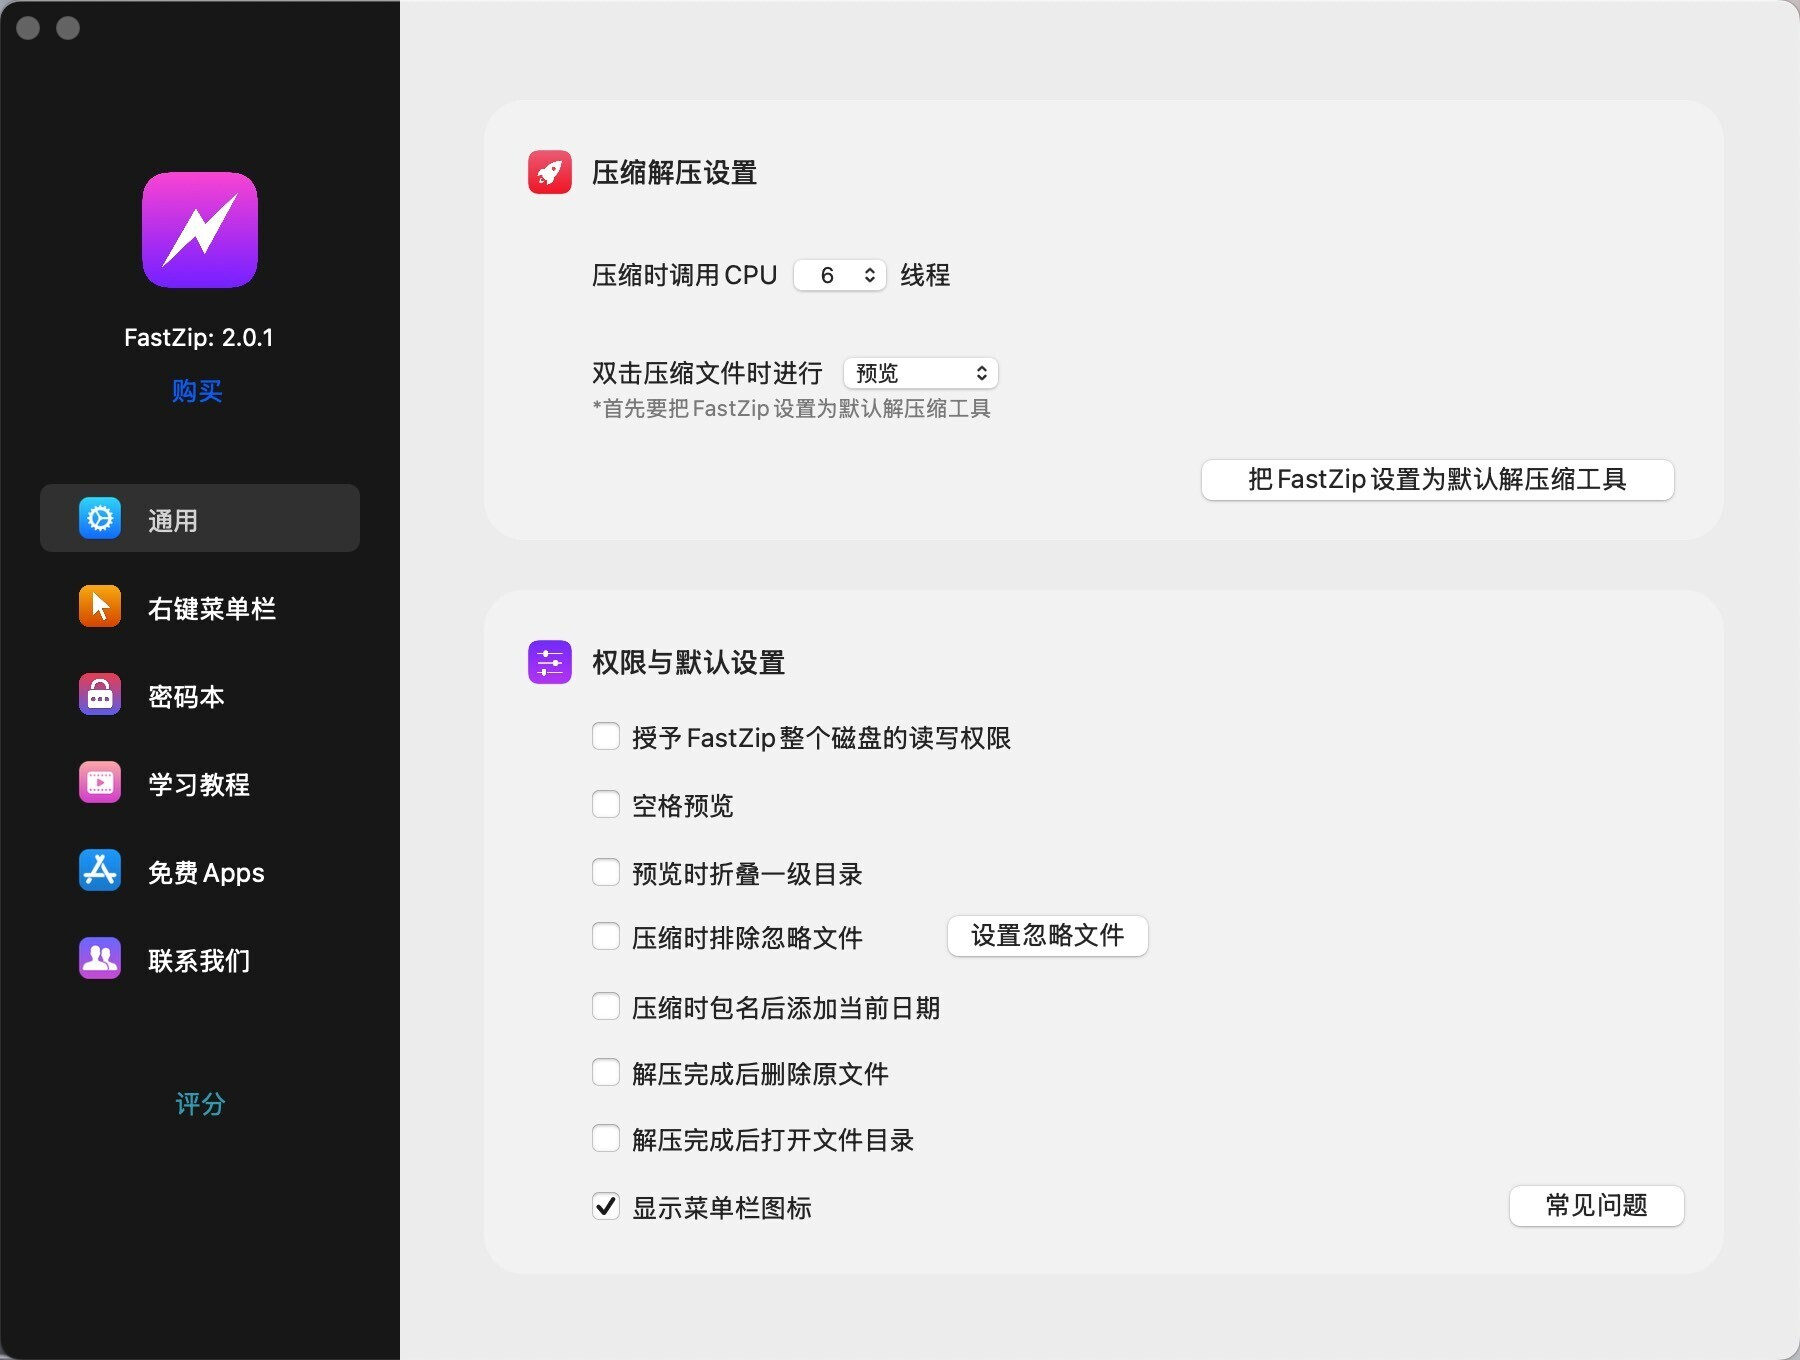Click the rocket icon beside 压缩解压设置
This screenshot has height=1360, width=1800.
point(549,171)
